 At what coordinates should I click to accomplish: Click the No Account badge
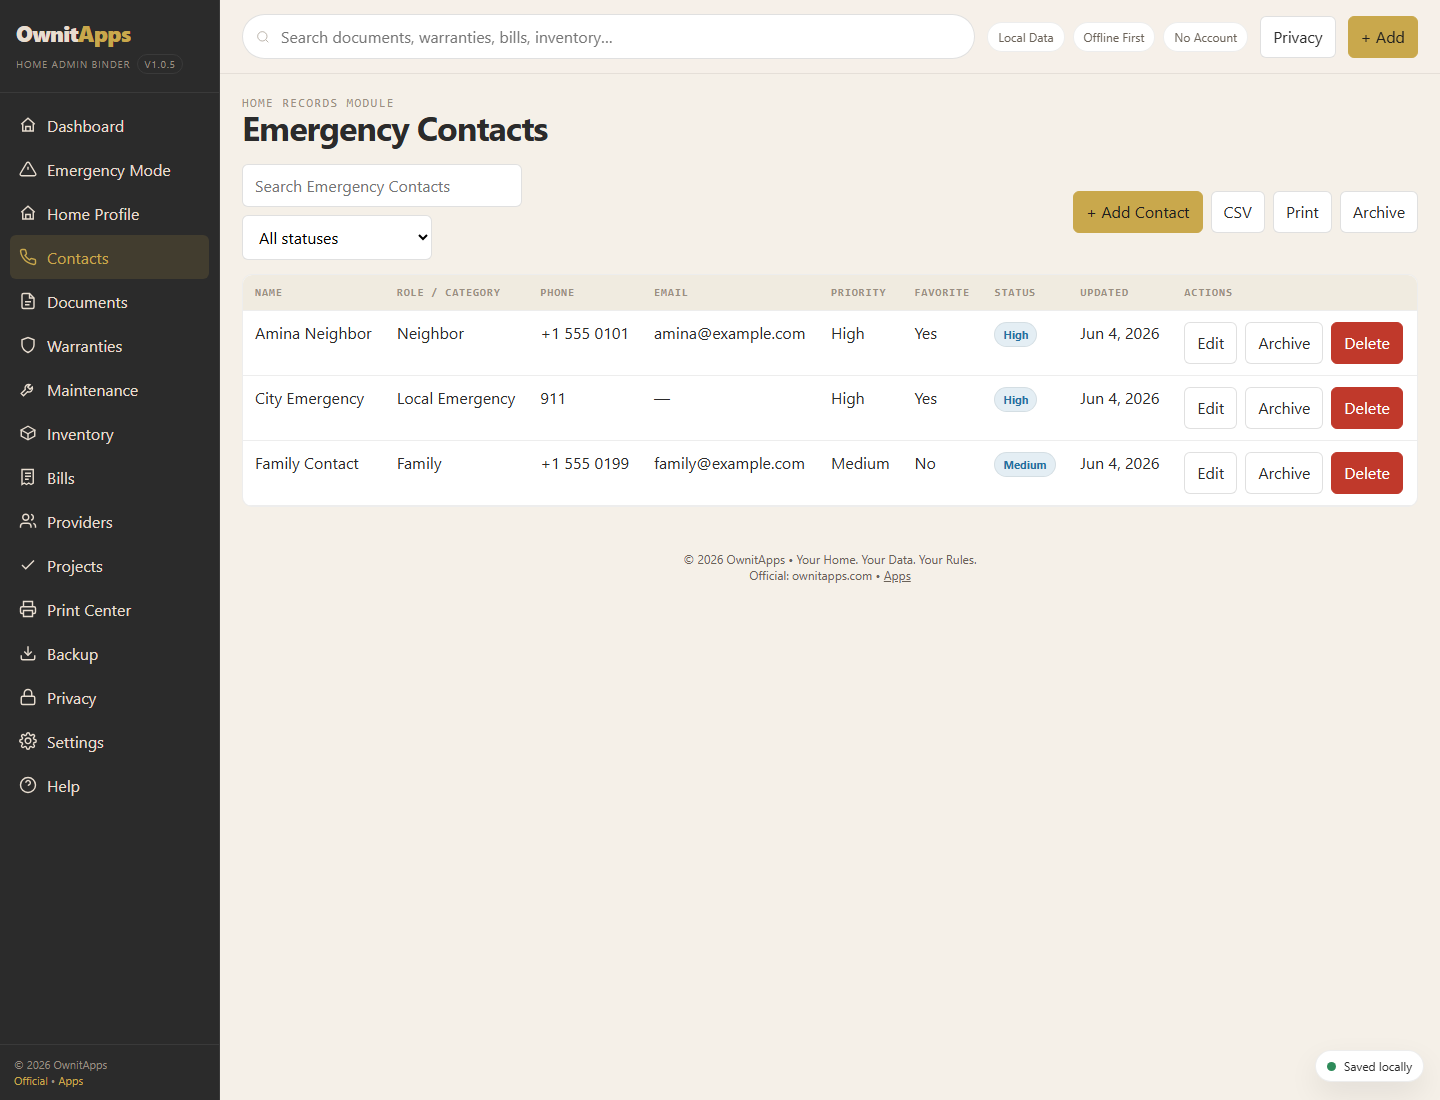[x=1205, y=37]
